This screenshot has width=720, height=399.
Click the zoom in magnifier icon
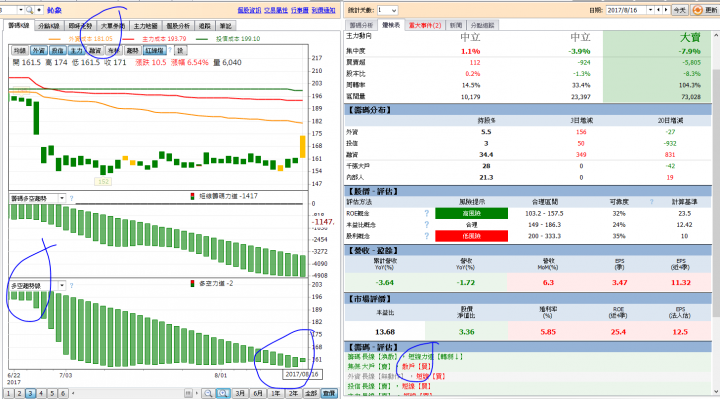click(x=223, y=393)
